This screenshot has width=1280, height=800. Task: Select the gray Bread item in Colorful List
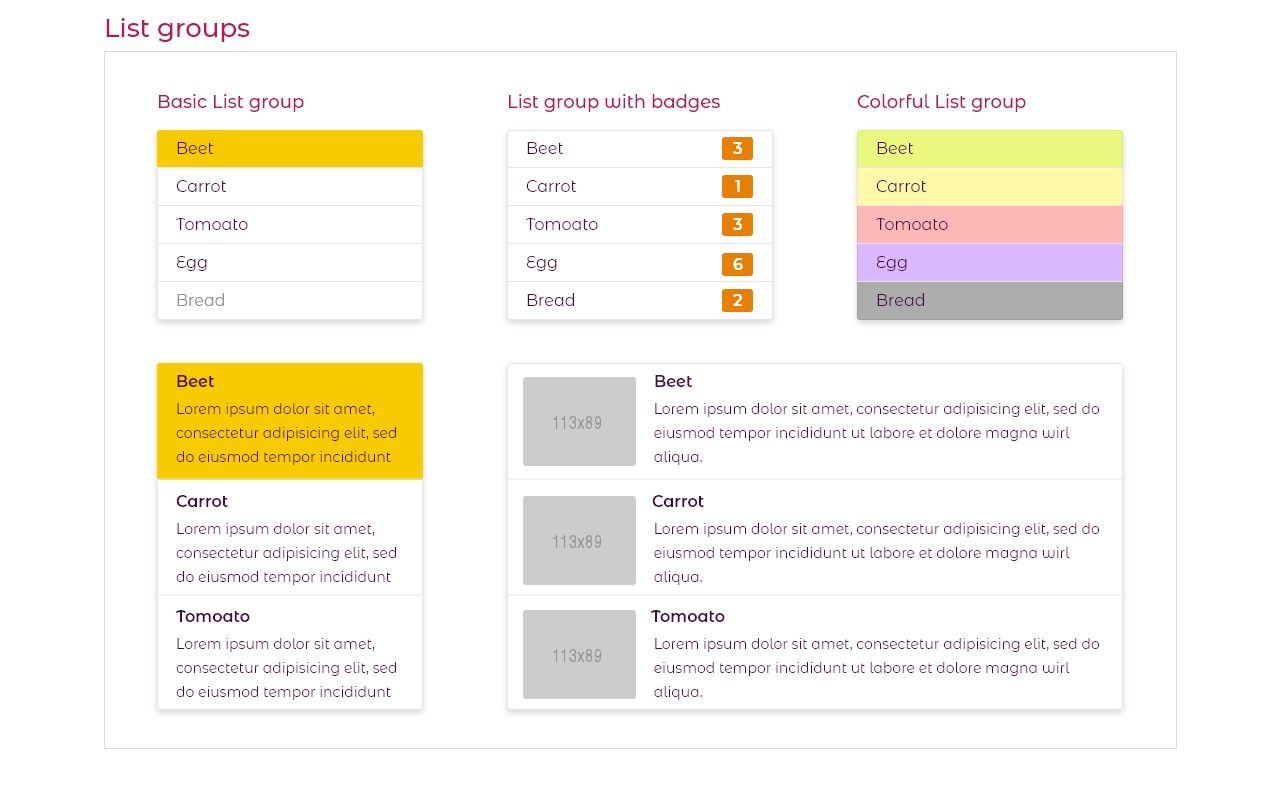point(990,301)
